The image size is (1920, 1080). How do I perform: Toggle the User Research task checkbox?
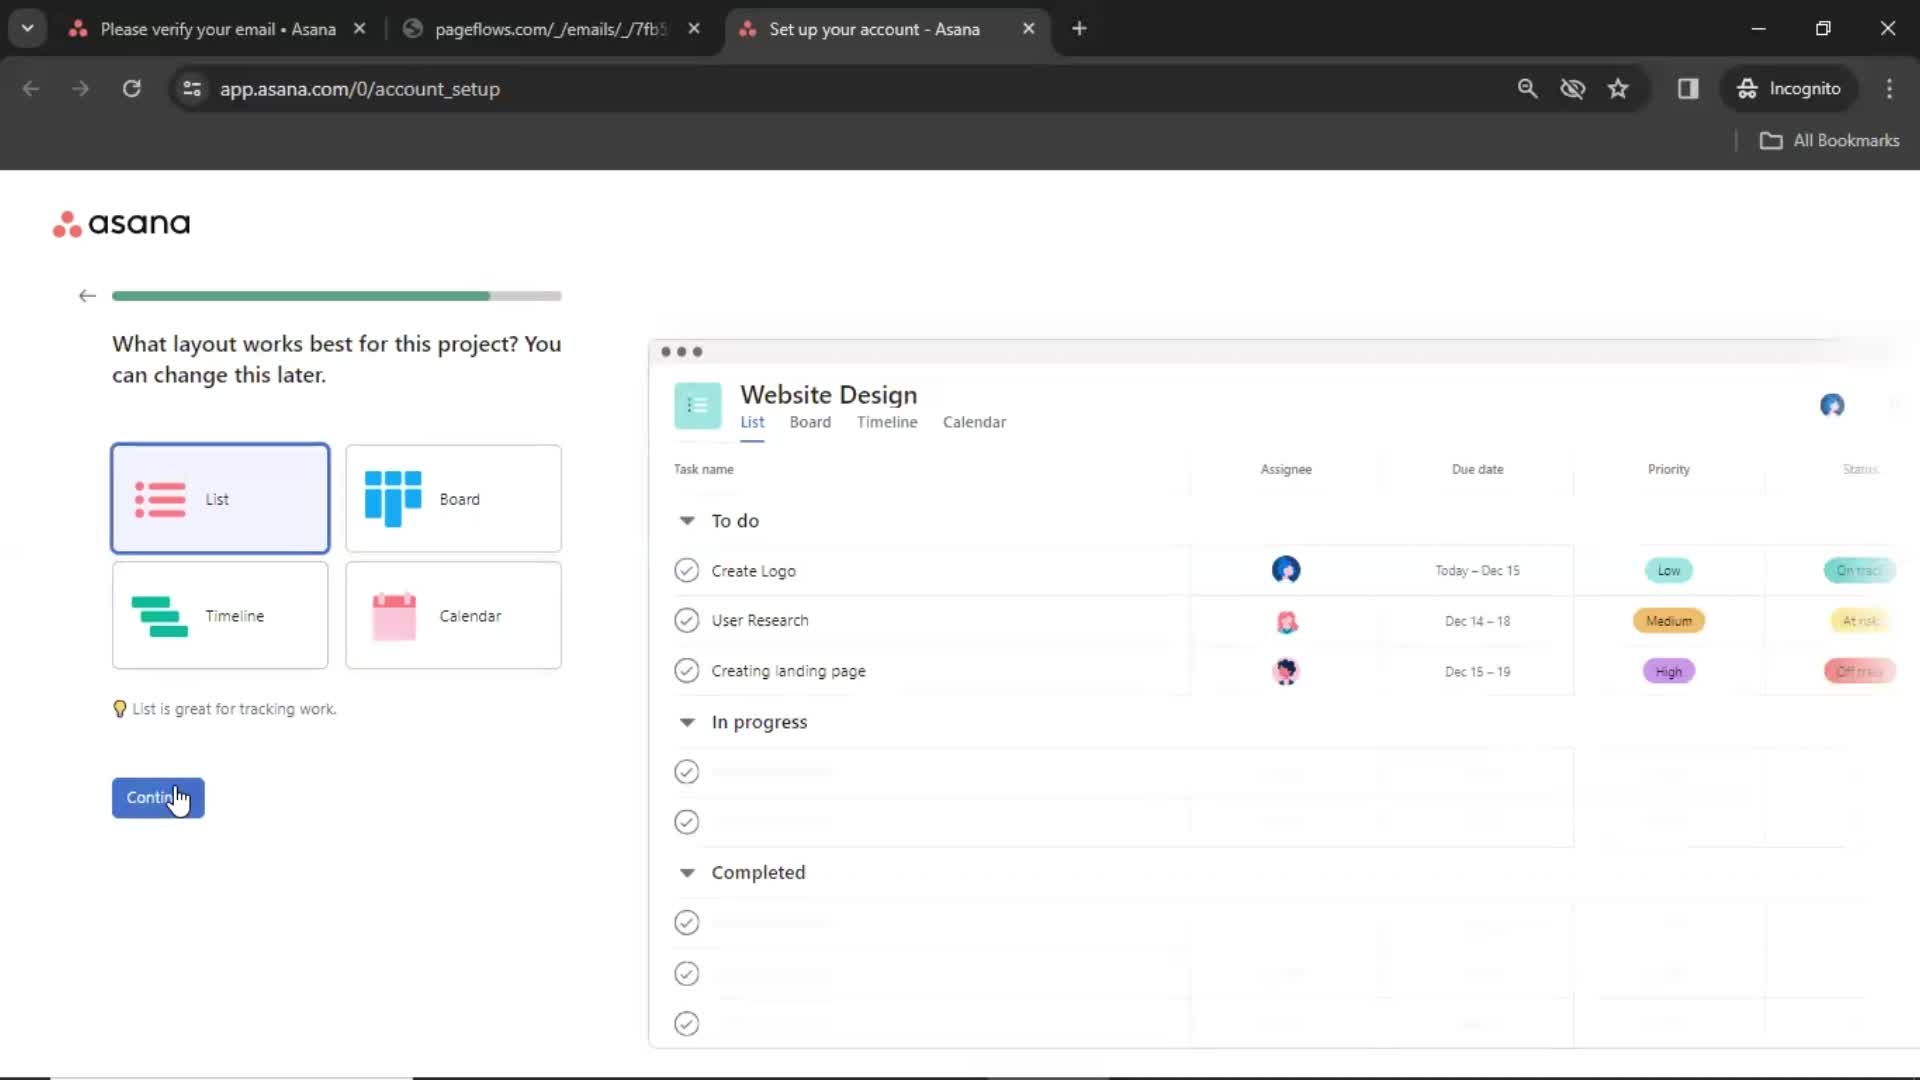pyautogui.click(x=687, y=620)
